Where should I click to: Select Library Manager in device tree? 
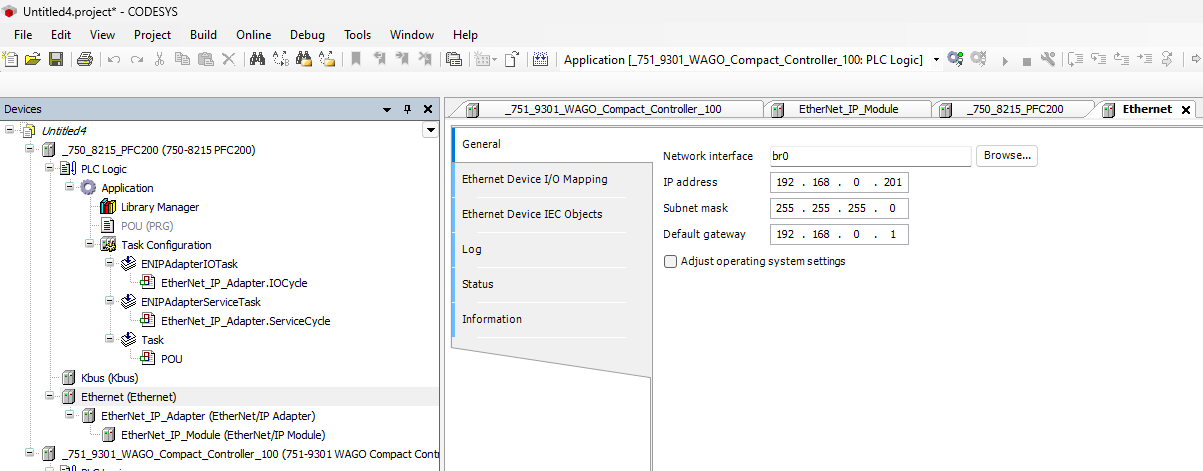coord(160,207)
